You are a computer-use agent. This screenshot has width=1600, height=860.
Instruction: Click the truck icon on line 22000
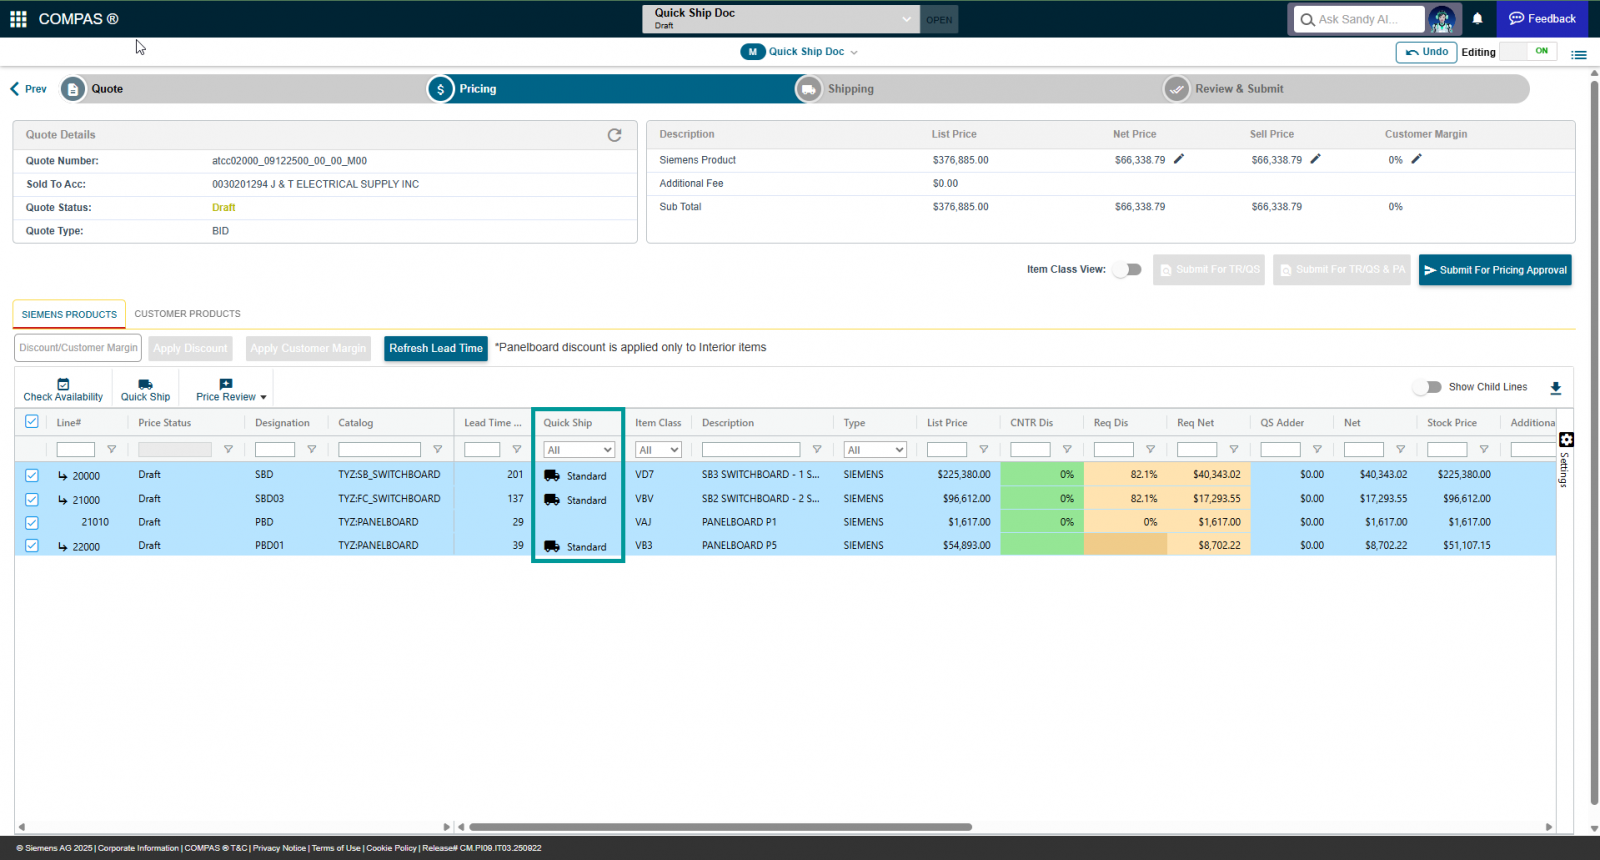552,546
